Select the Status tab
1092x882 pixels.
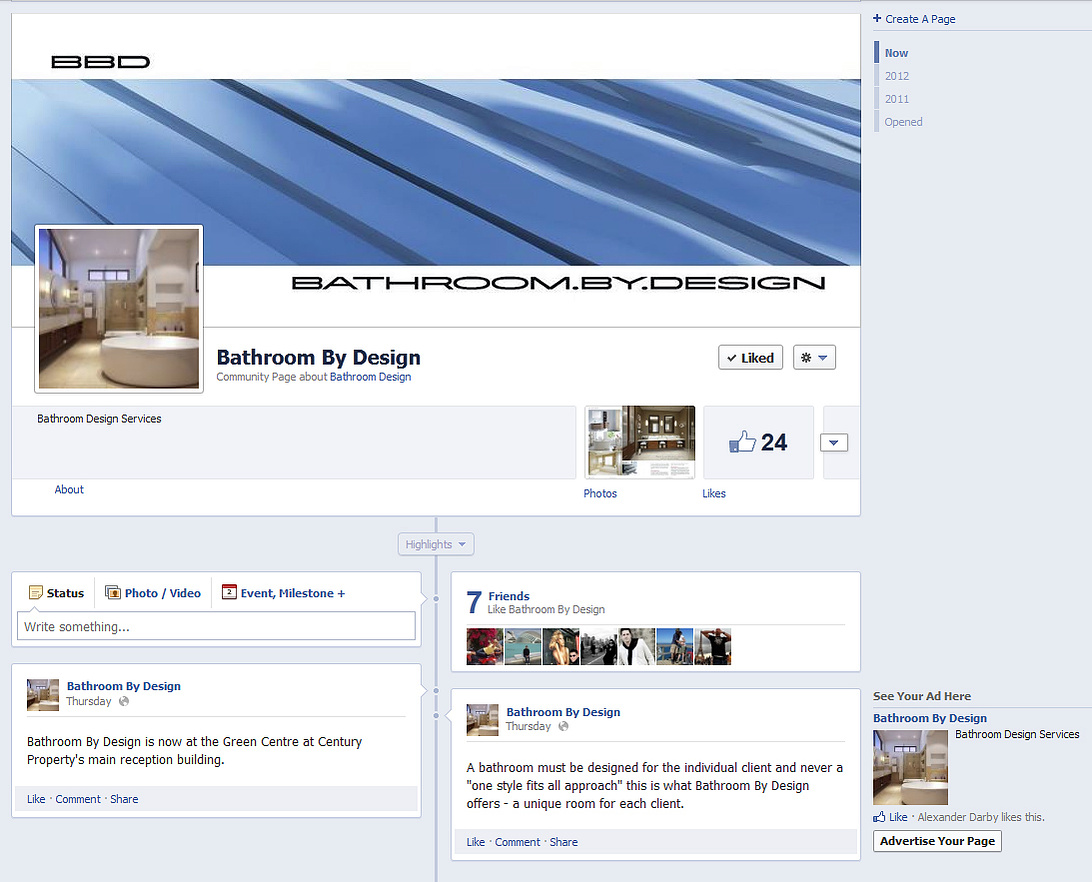[x=56, y=593]
